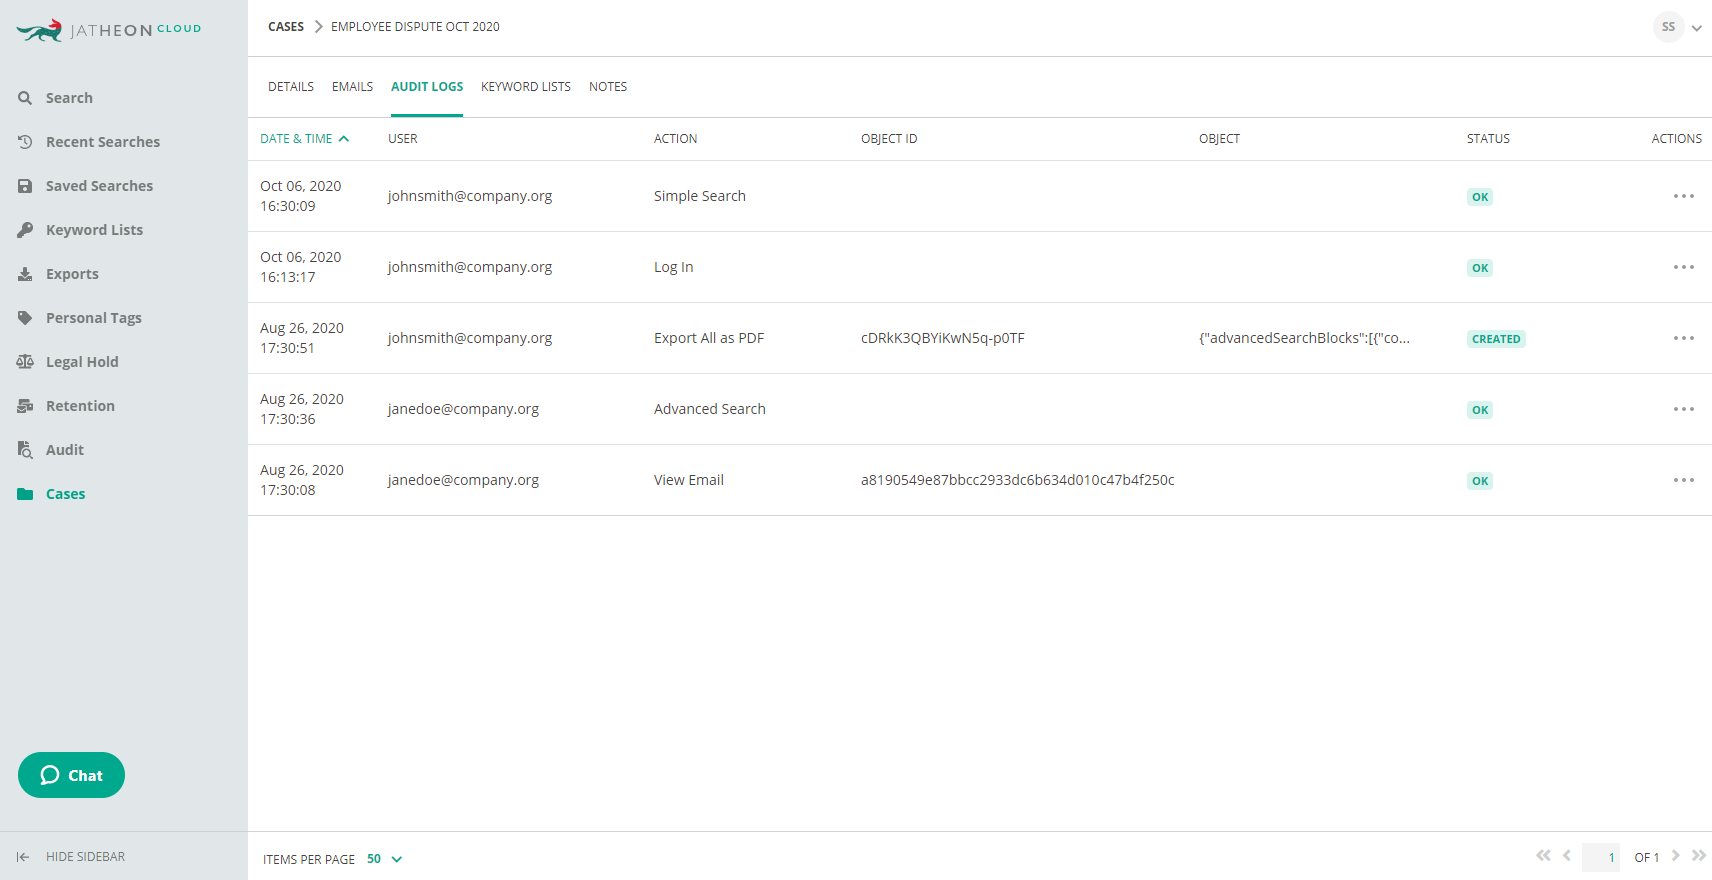Go to last page double-arrow

point(1698,856)
